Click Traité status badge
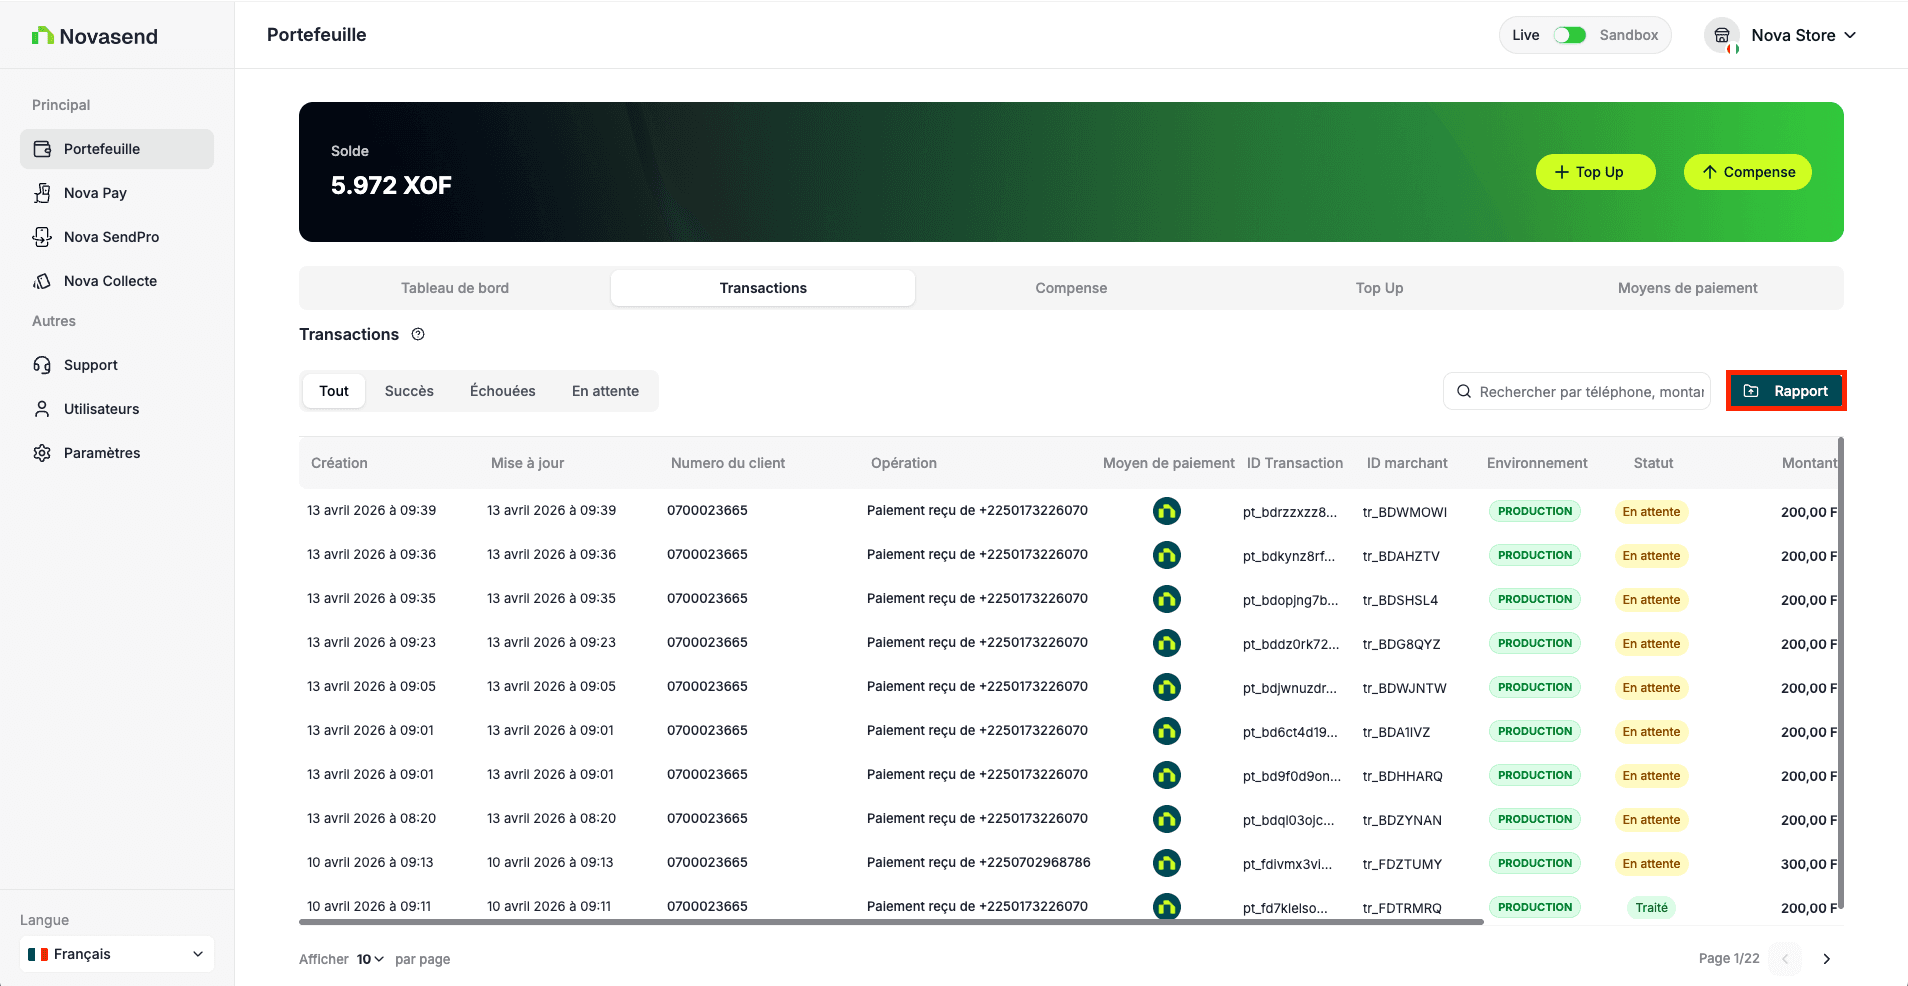Viewport: 1908px width, 986px height. tap(1651, 908)
